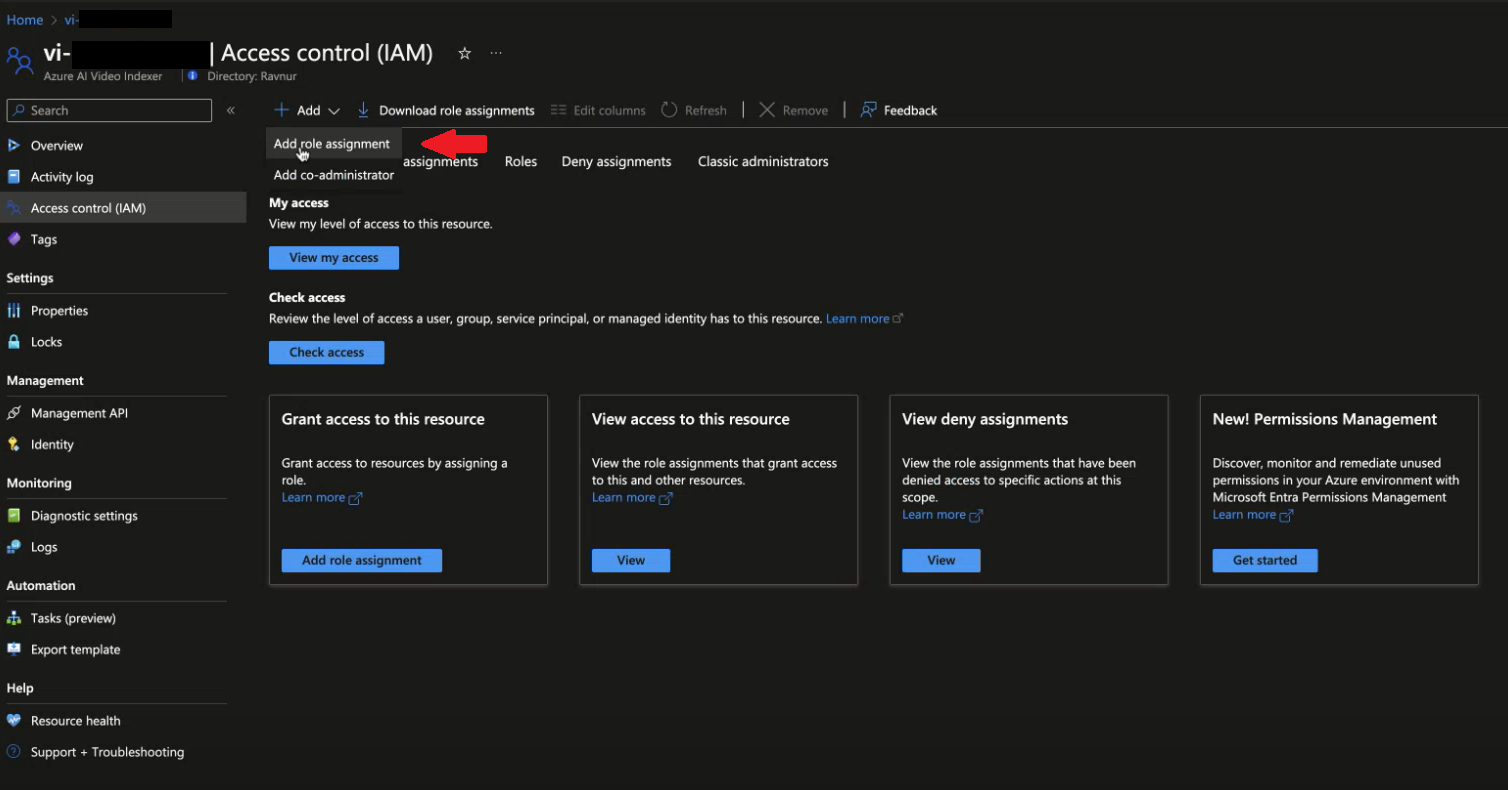The width and height of the screenshot is (1508, 790).
Task: Choose Add role assignment from dropdown
Action: [332, 144]
